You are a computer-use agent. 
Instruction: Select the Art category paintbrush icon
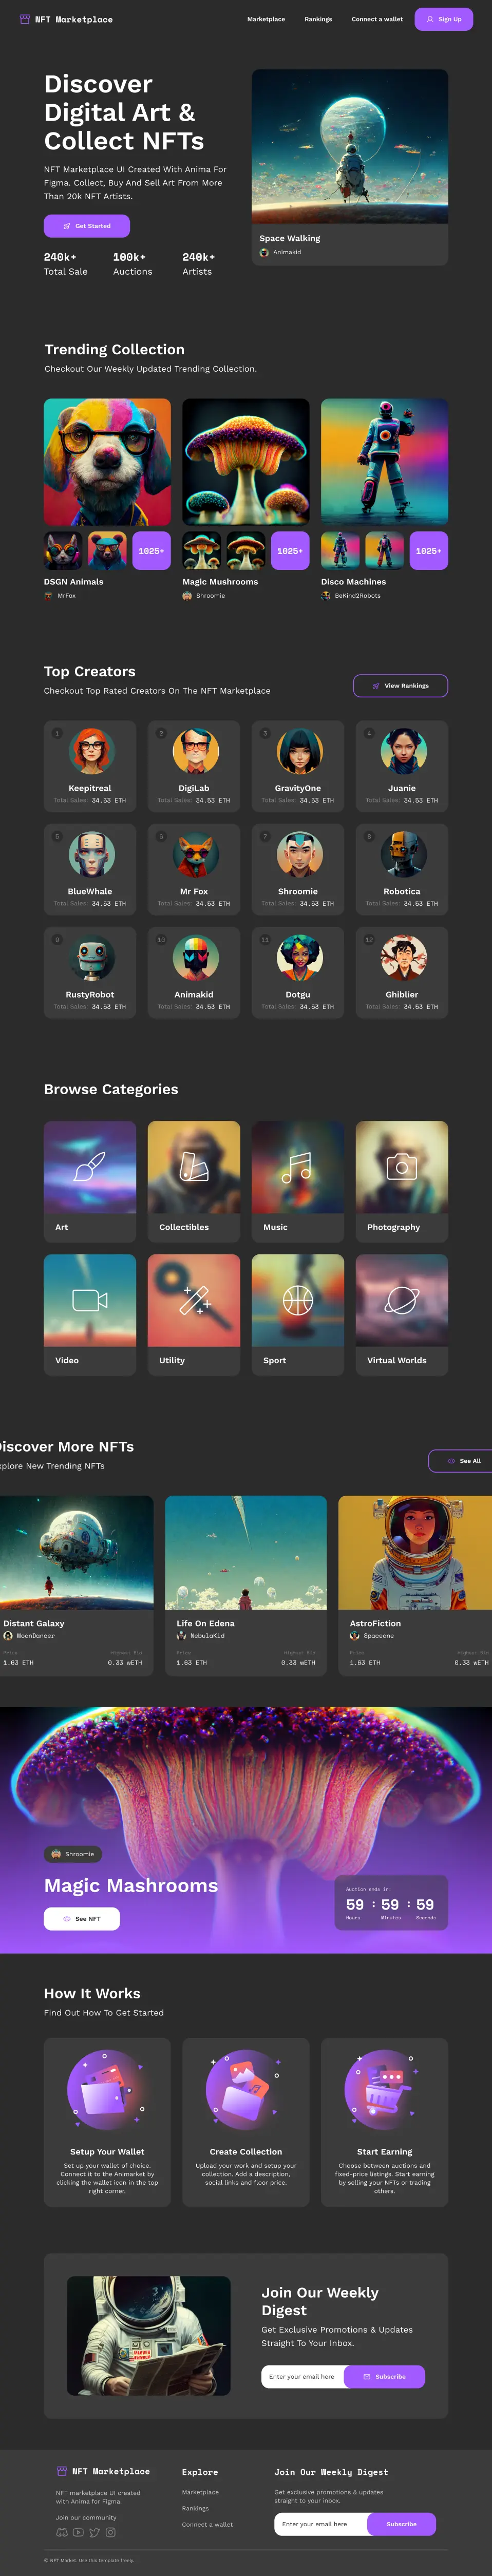tap(90, 1166)
